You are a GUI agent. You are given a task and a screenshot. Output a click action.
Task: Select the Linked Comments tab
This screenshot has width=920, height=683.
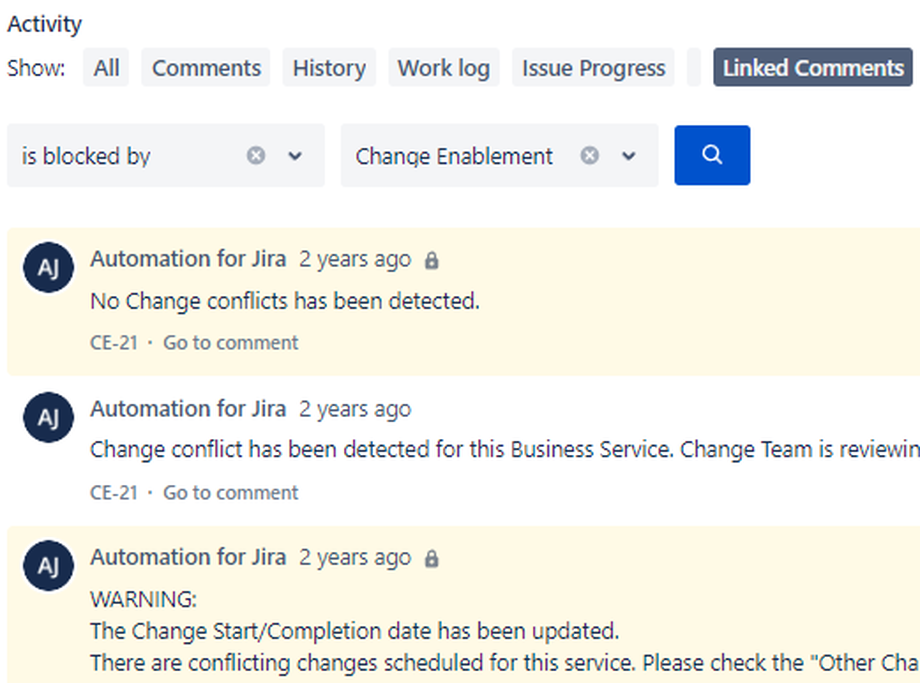813,67
